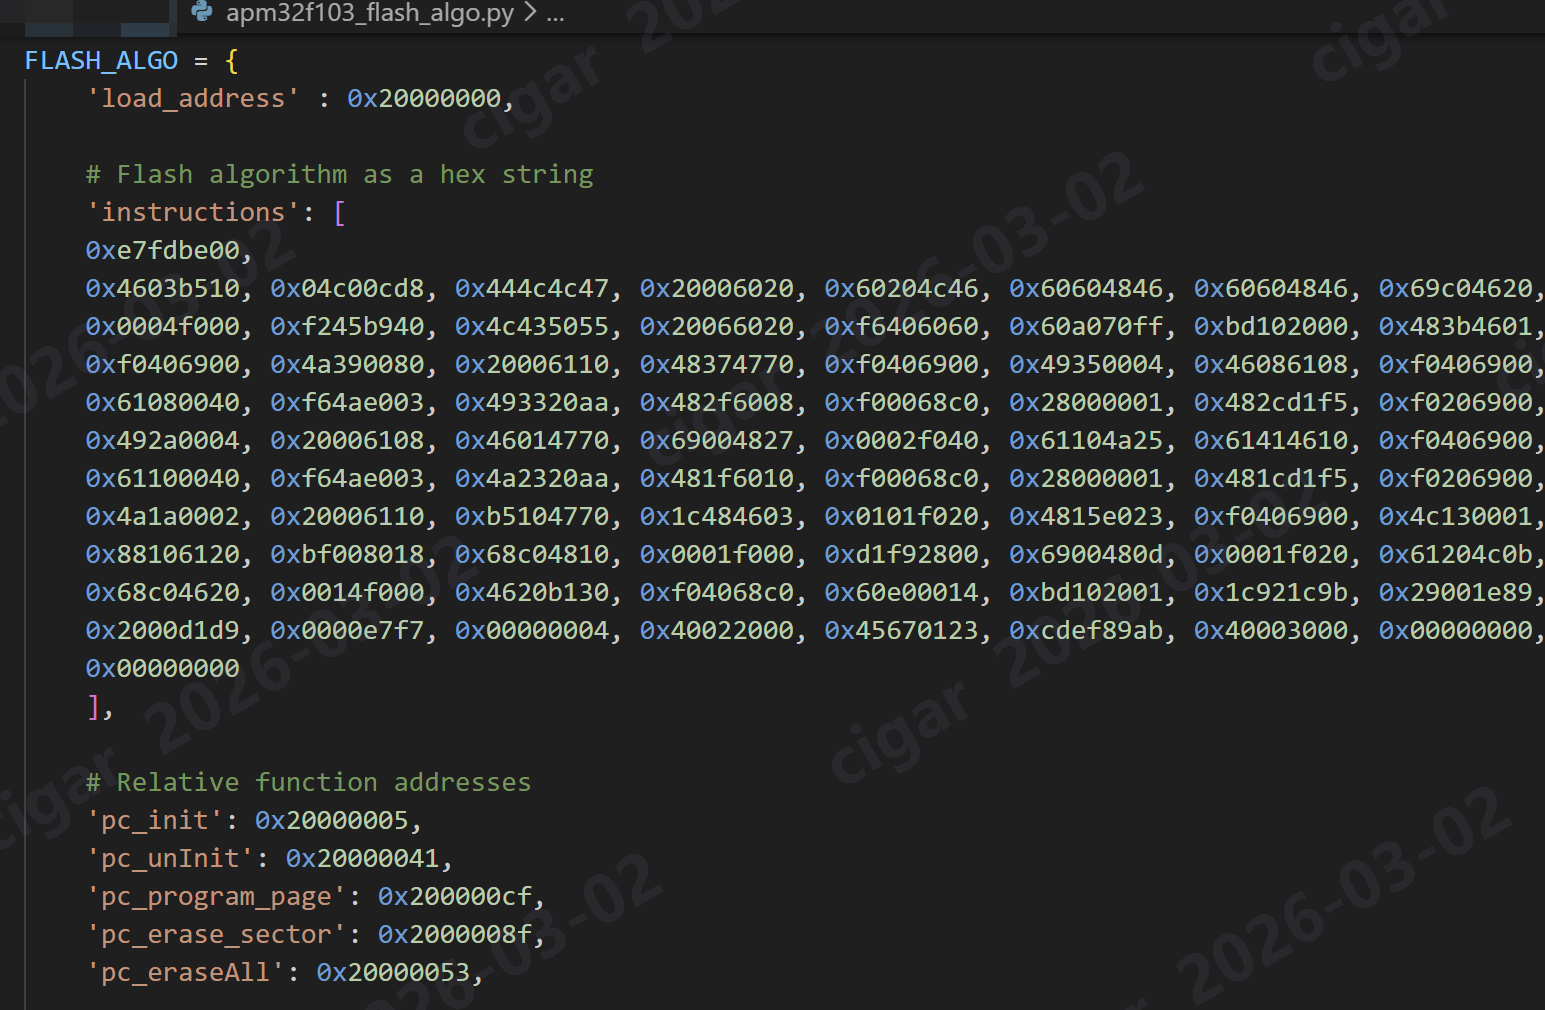The width and height of the screenshot is (1545, 1010).
Task: Click the 'pc_unInit' value 0x20000041
Action: pos(362,859)
